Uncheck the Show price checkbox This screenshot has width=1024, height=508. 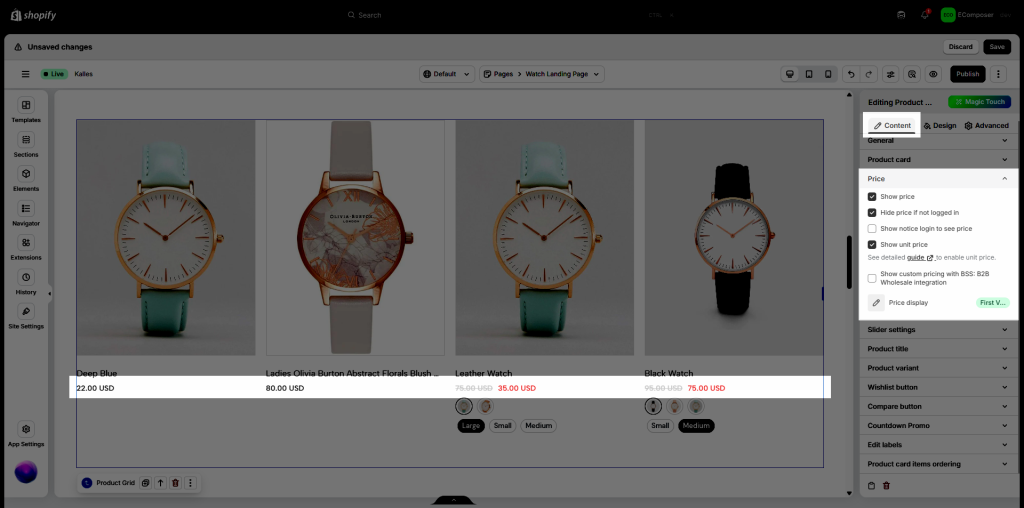872,197
